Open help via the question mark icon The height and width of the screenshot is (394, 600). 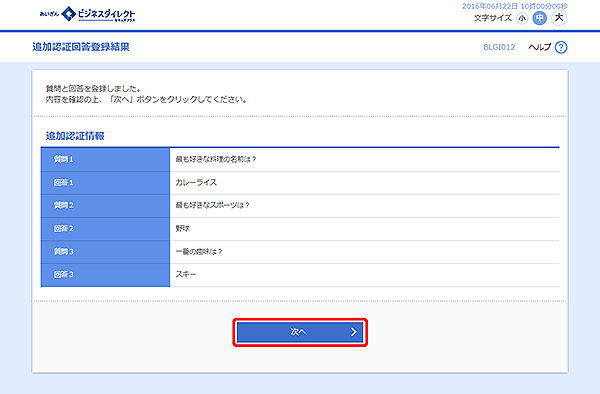[561, 47]
